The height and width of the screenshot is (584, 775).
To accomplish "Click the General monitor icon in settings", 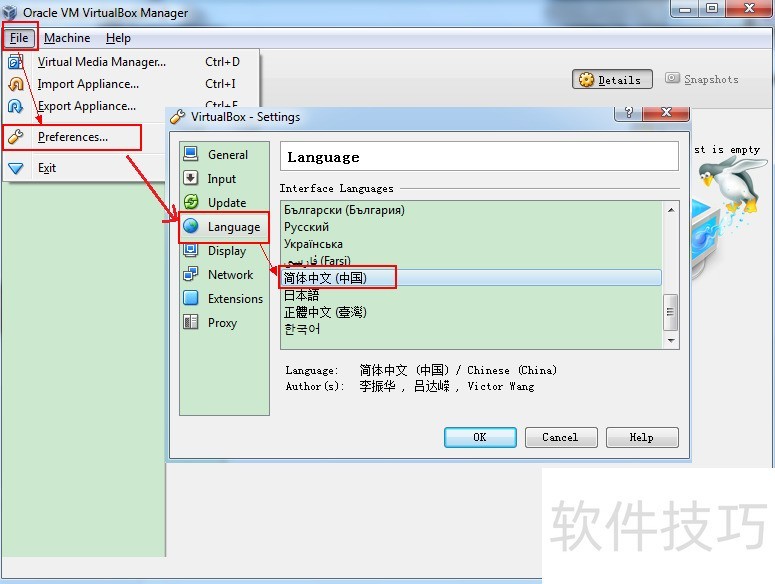I will pos(191,154).
